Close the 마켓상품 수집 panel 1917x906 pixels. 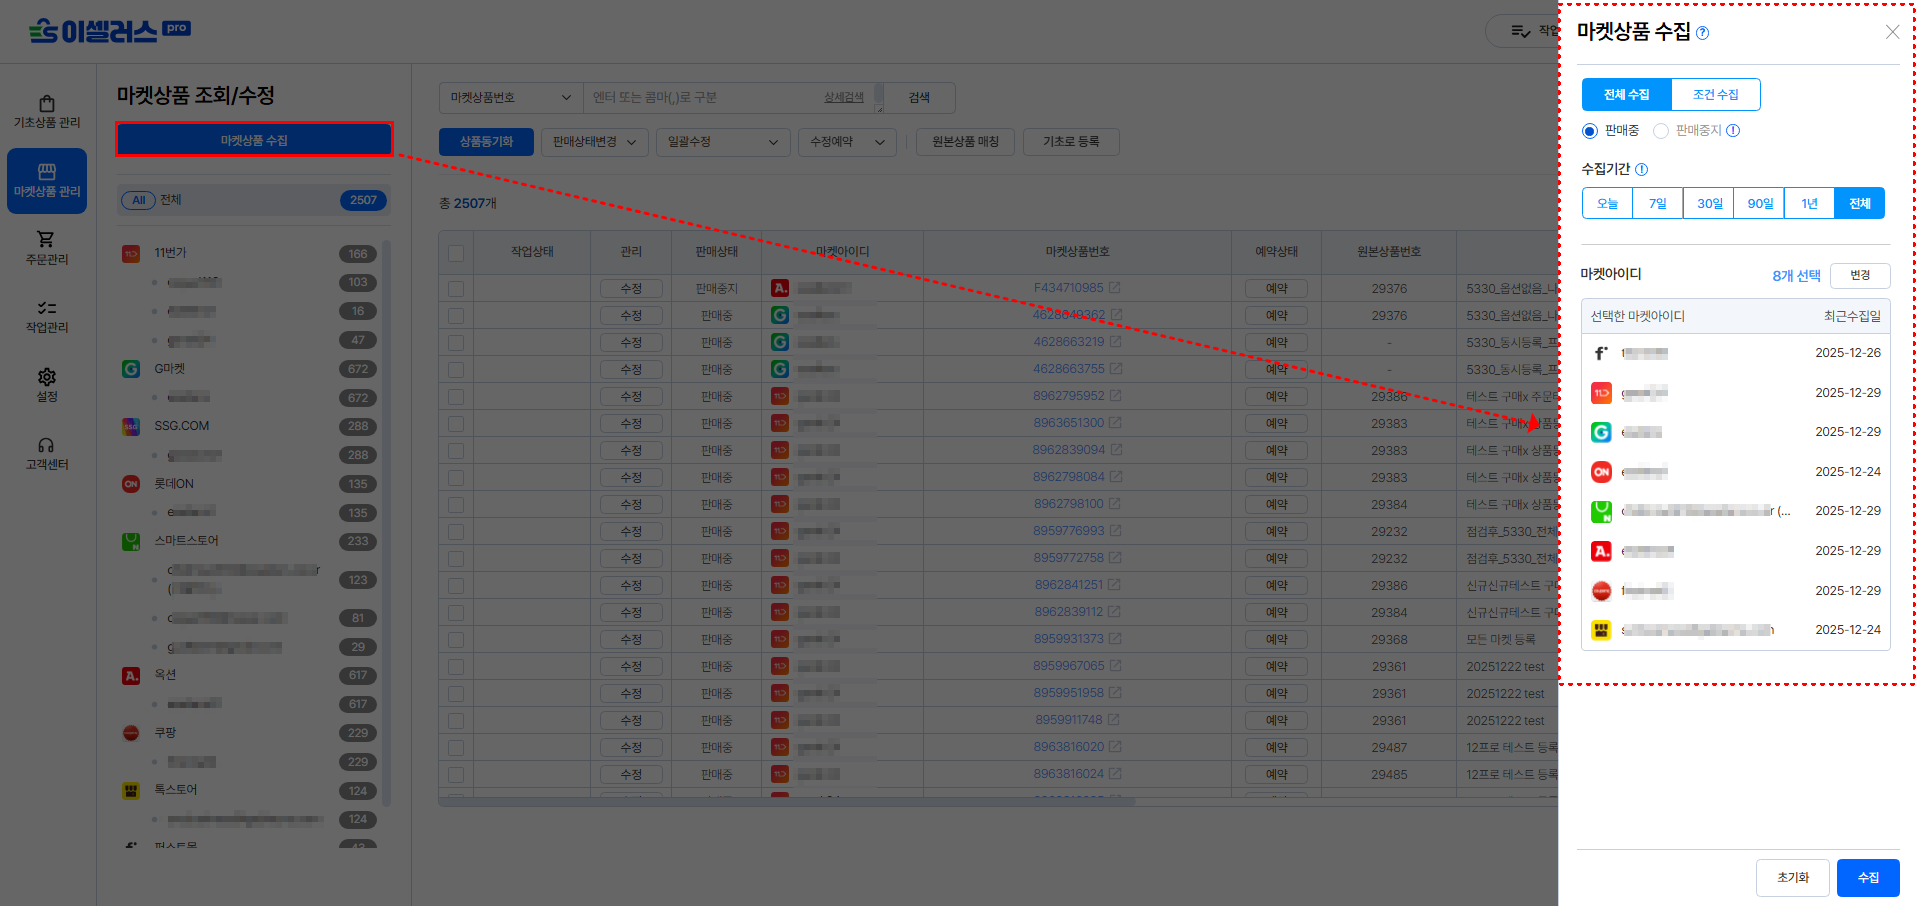coord(1892,32)
